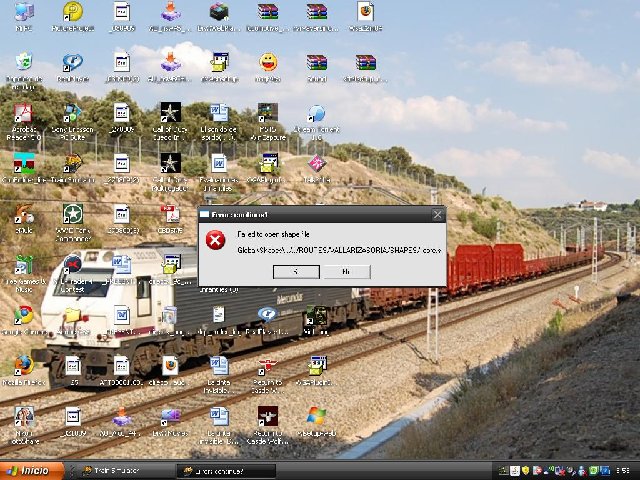Select the Train Simulator desktop shortcut
This screenshot has width=640, height=480.
tap(72, 163)
